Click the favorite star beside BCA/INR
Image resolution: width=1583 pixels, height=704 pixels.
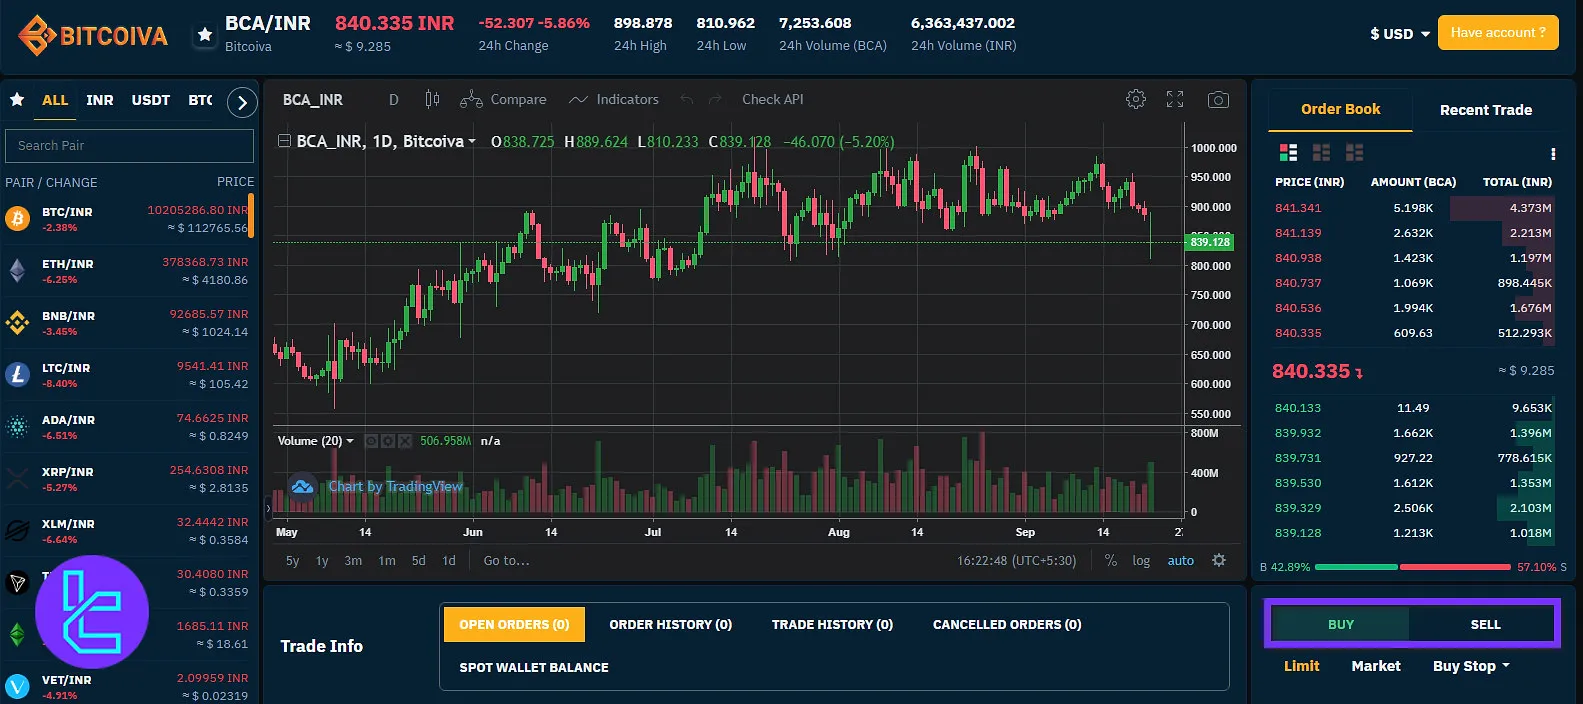point(205,35)
